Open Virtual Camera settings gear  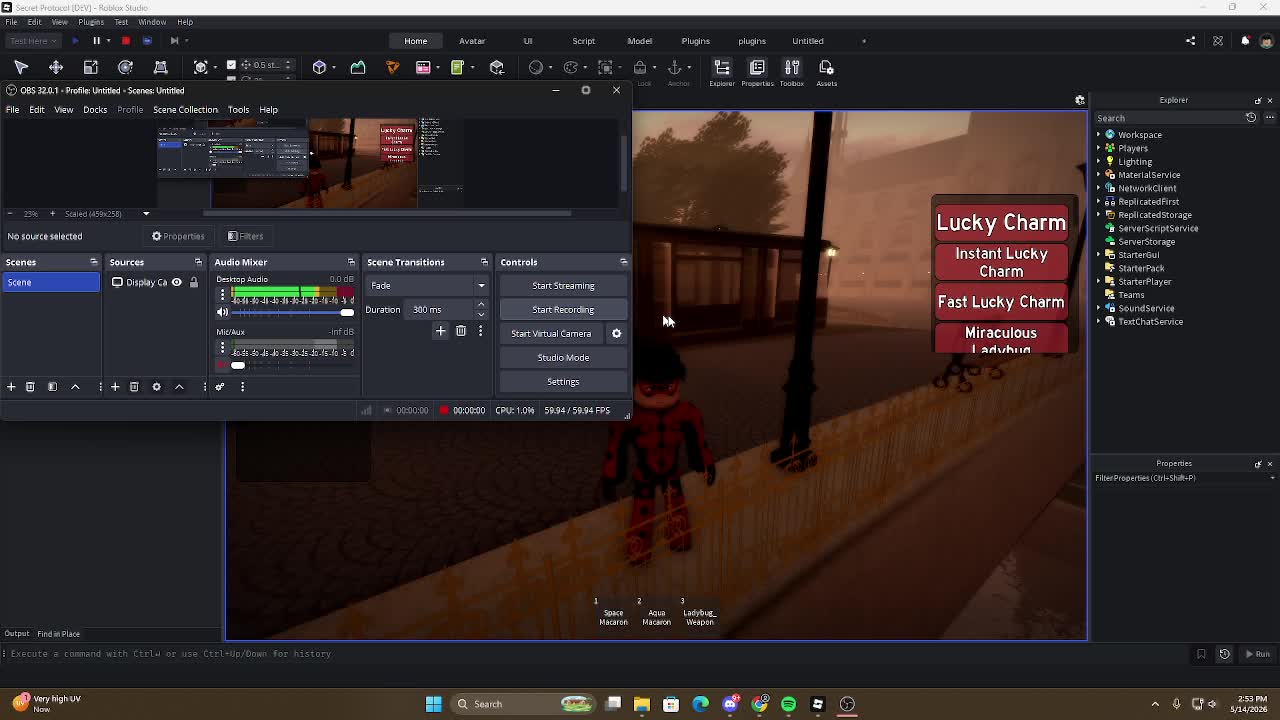pos(616,333)
